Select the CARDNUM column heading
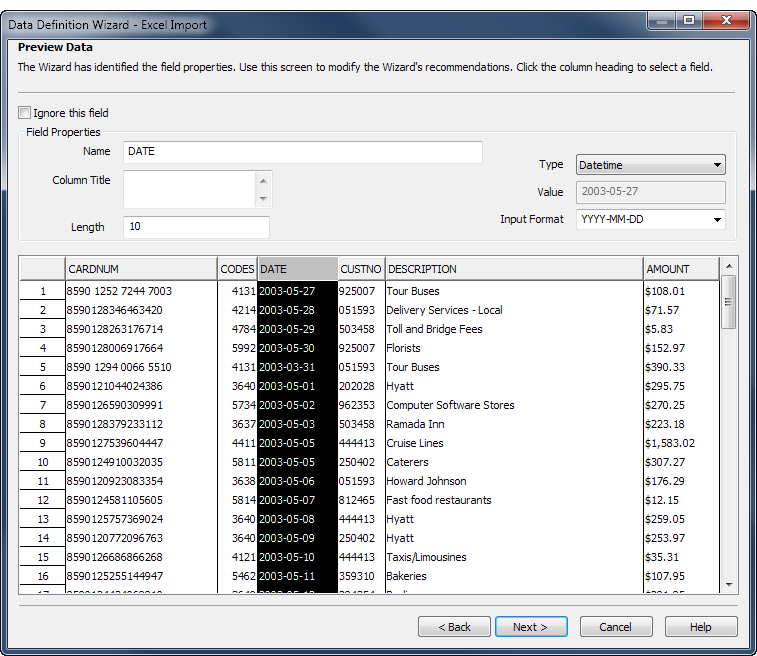This screenshot has width=757, height=656. point(140,269)
